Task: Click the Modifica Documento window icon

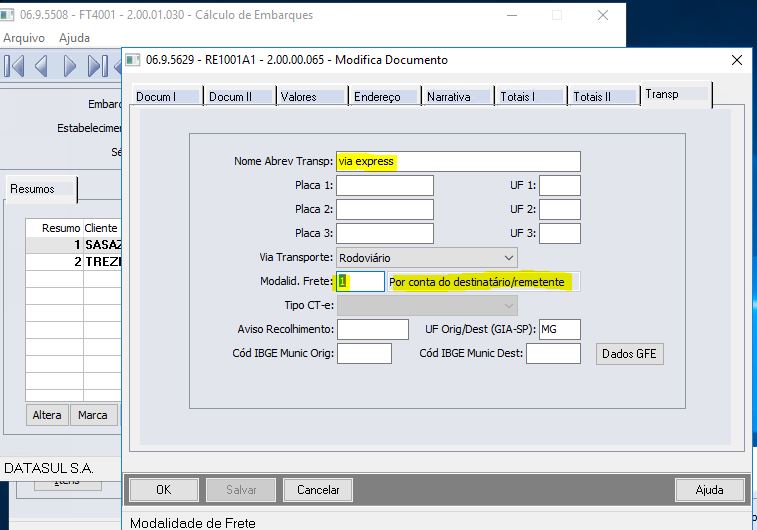Action: point(132,60)
